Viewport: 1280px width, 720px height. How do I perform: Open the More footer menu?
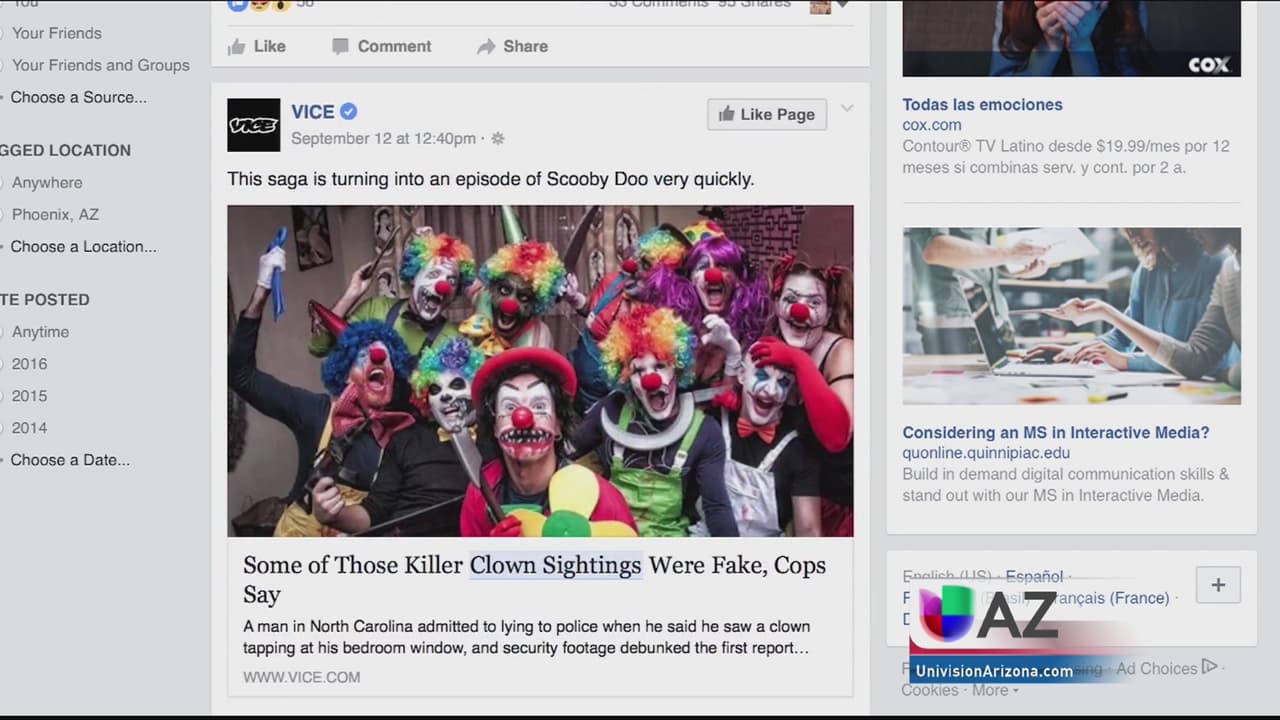pyautogui.click(x=994, y=690)
